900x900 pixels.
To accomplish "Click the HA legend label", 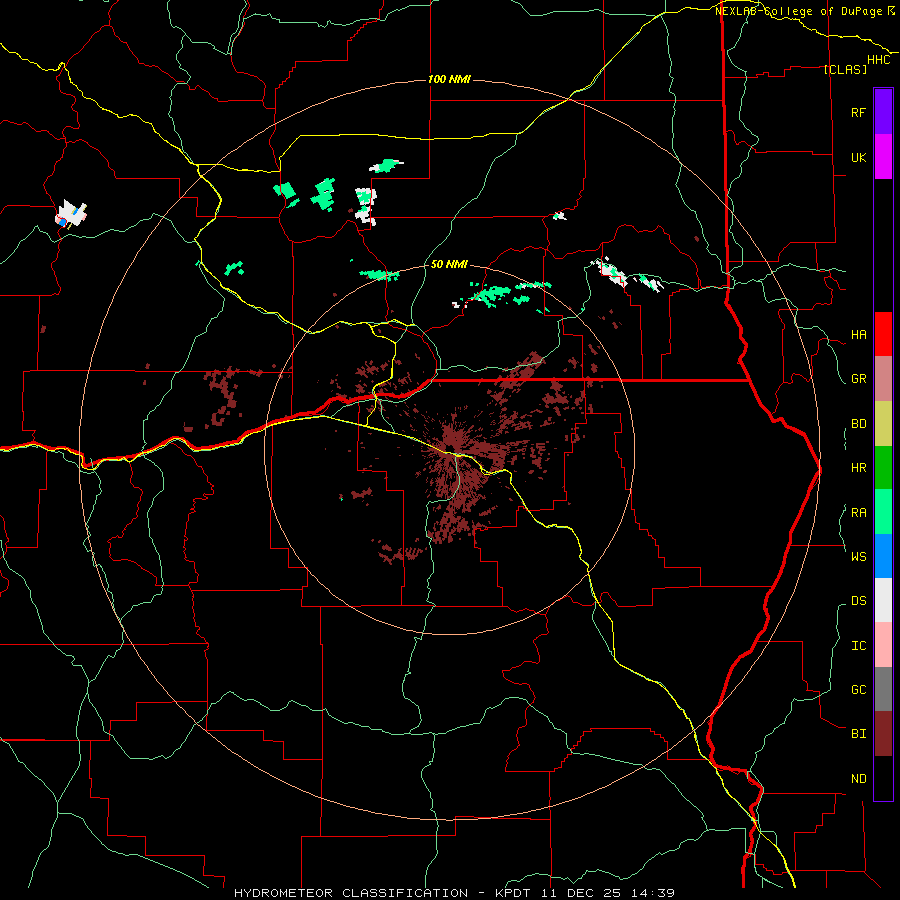I will pos(858,335).
